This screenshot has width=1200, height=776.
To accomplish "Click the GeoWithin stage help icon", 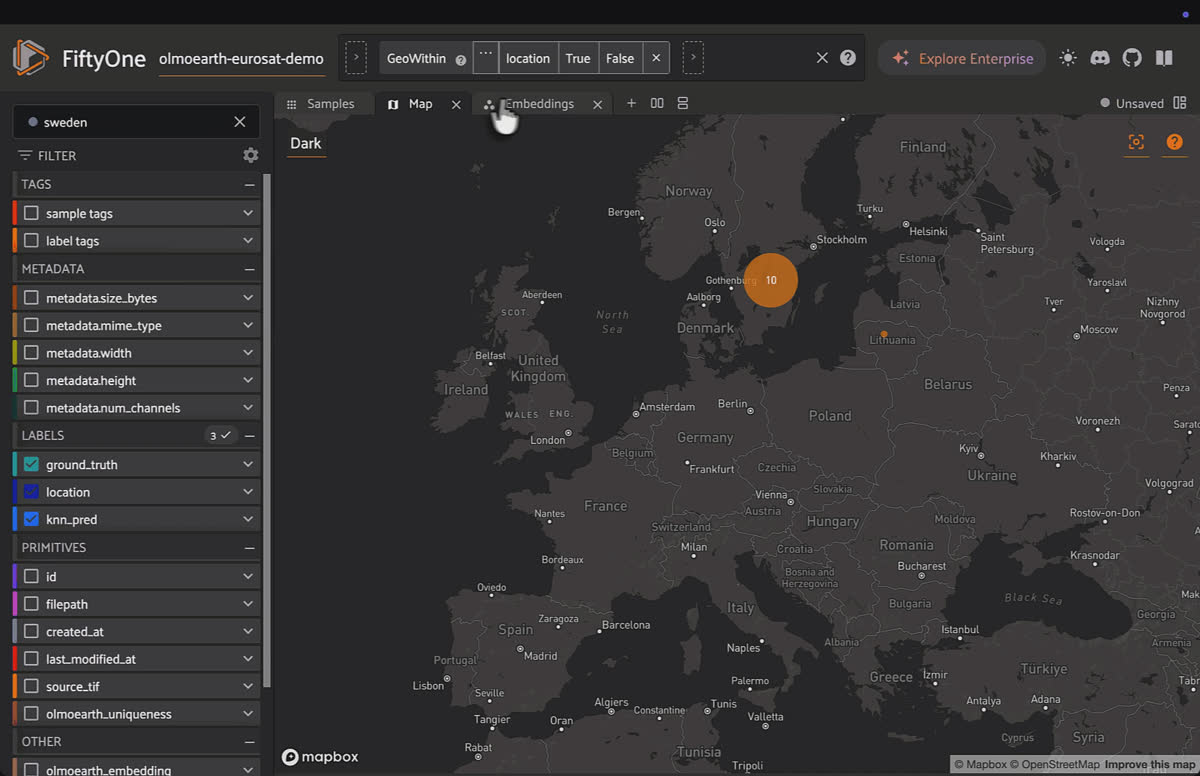I will pos(461,60).
